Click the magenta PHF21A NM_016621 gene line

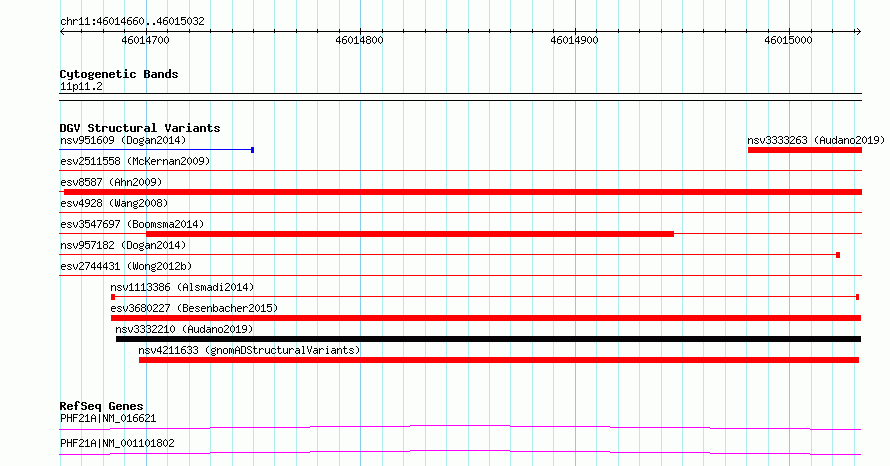tap(460, 427)
